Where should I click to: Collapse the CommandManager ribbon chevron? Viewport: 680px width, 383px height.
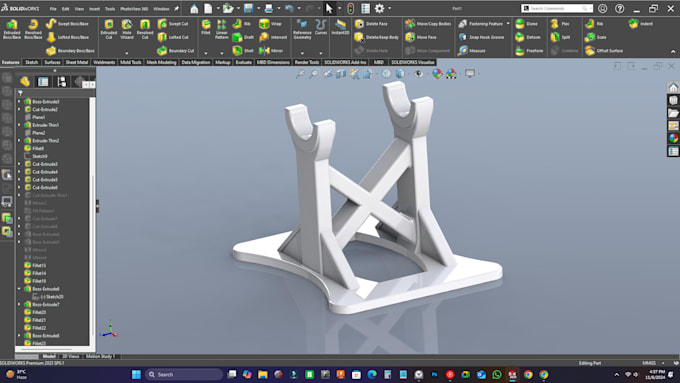673,52
